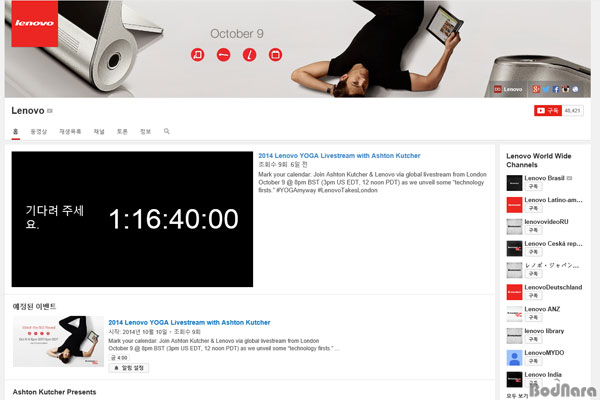The image size is (600, 400).
Task: Open 2014 Lenovo YOGA Livestream link under 예정된 이벤트
Action: click(189, 322)
